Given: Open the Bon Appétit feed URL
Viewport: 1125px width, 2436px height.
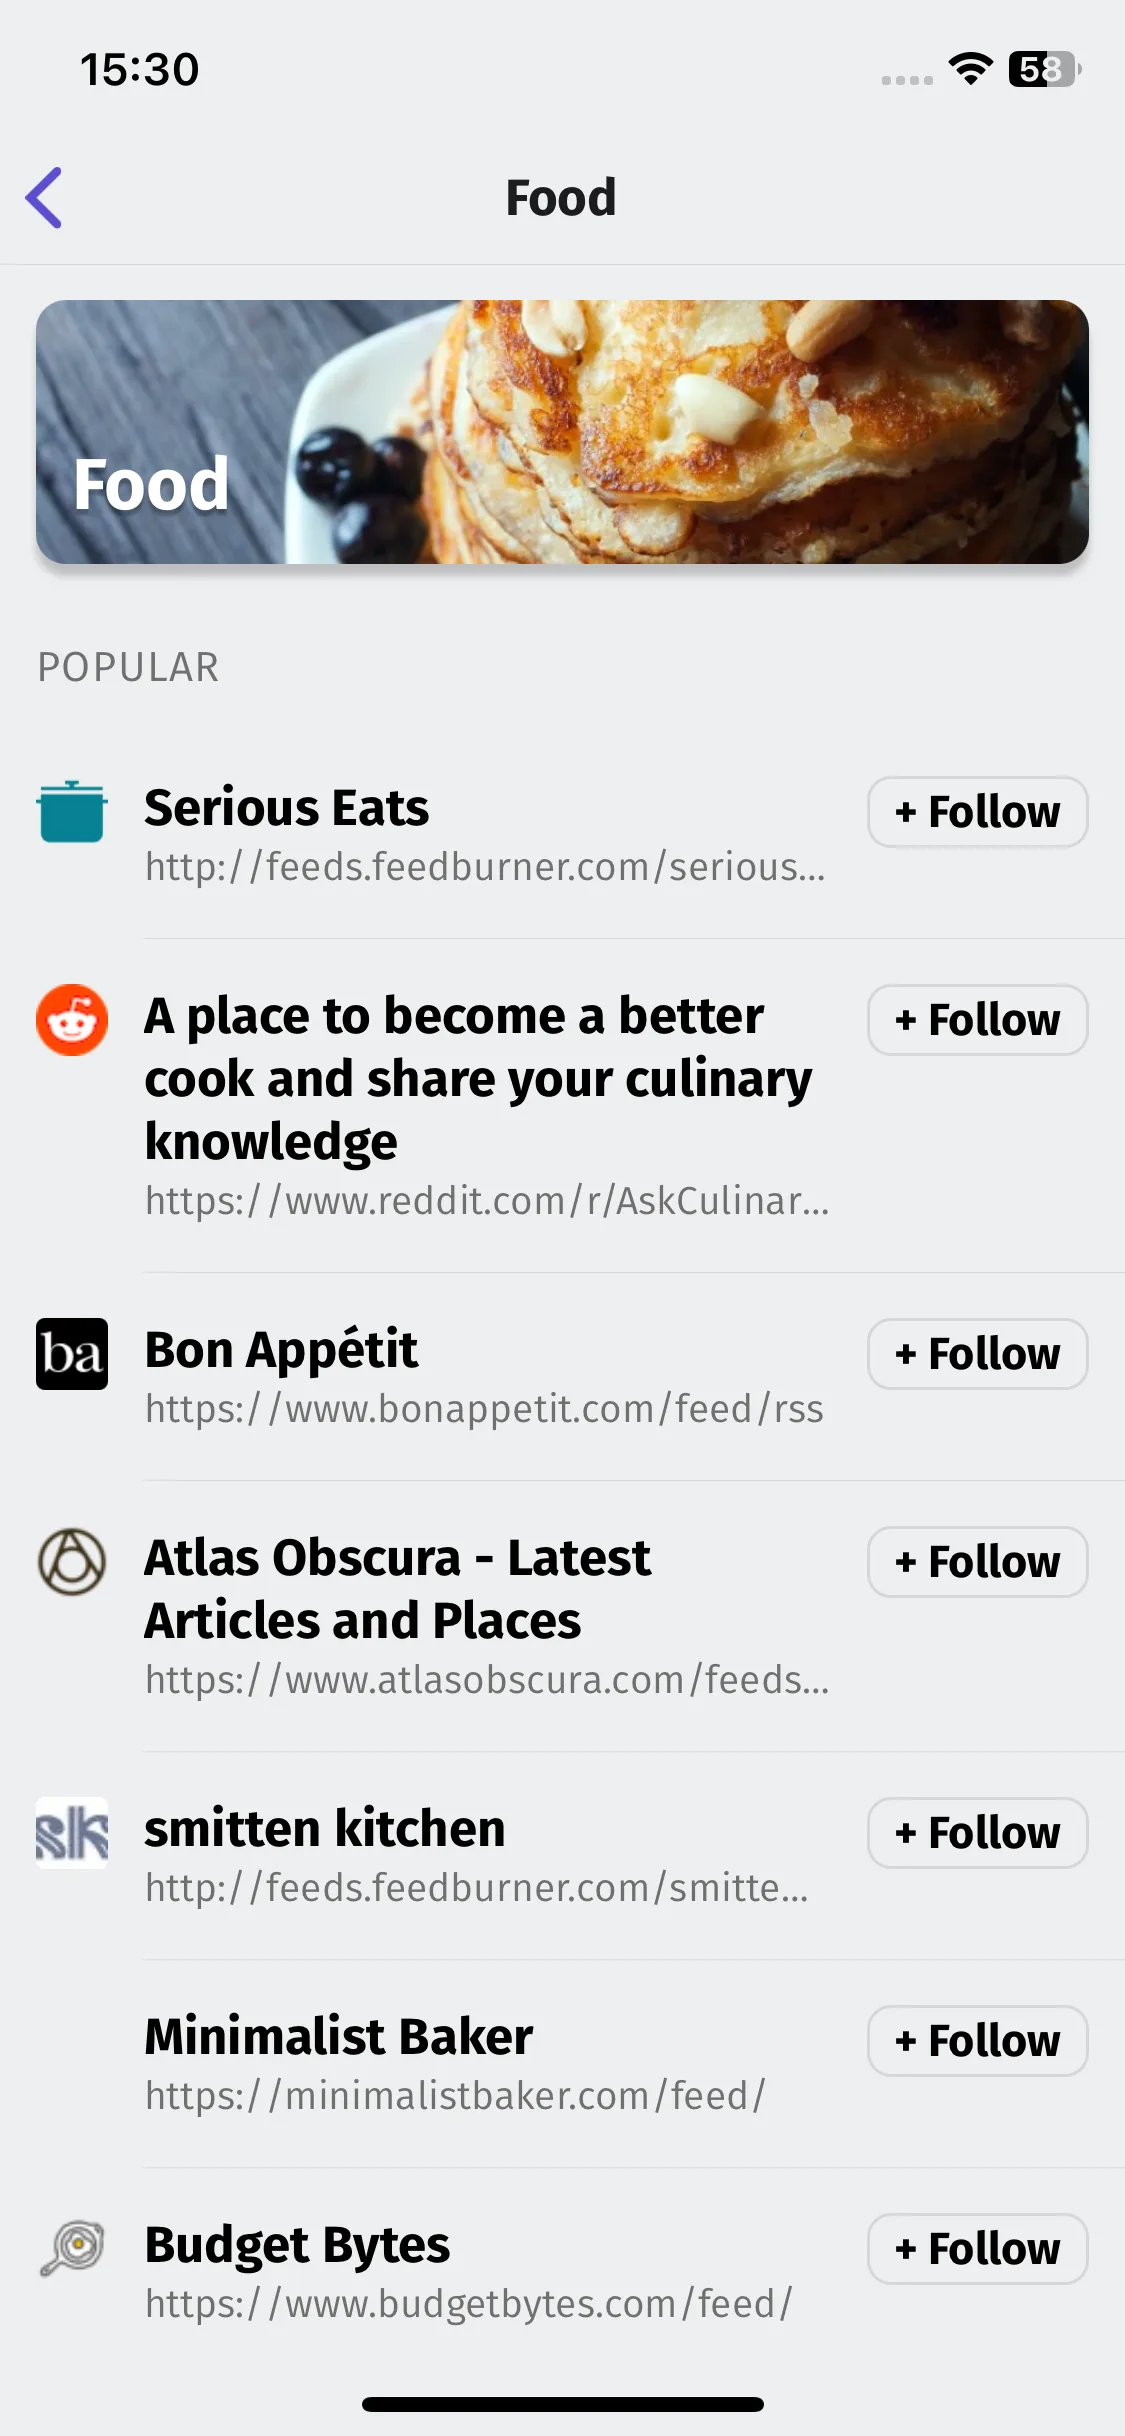Looking at the screenshot, I should coord(484,1409).
